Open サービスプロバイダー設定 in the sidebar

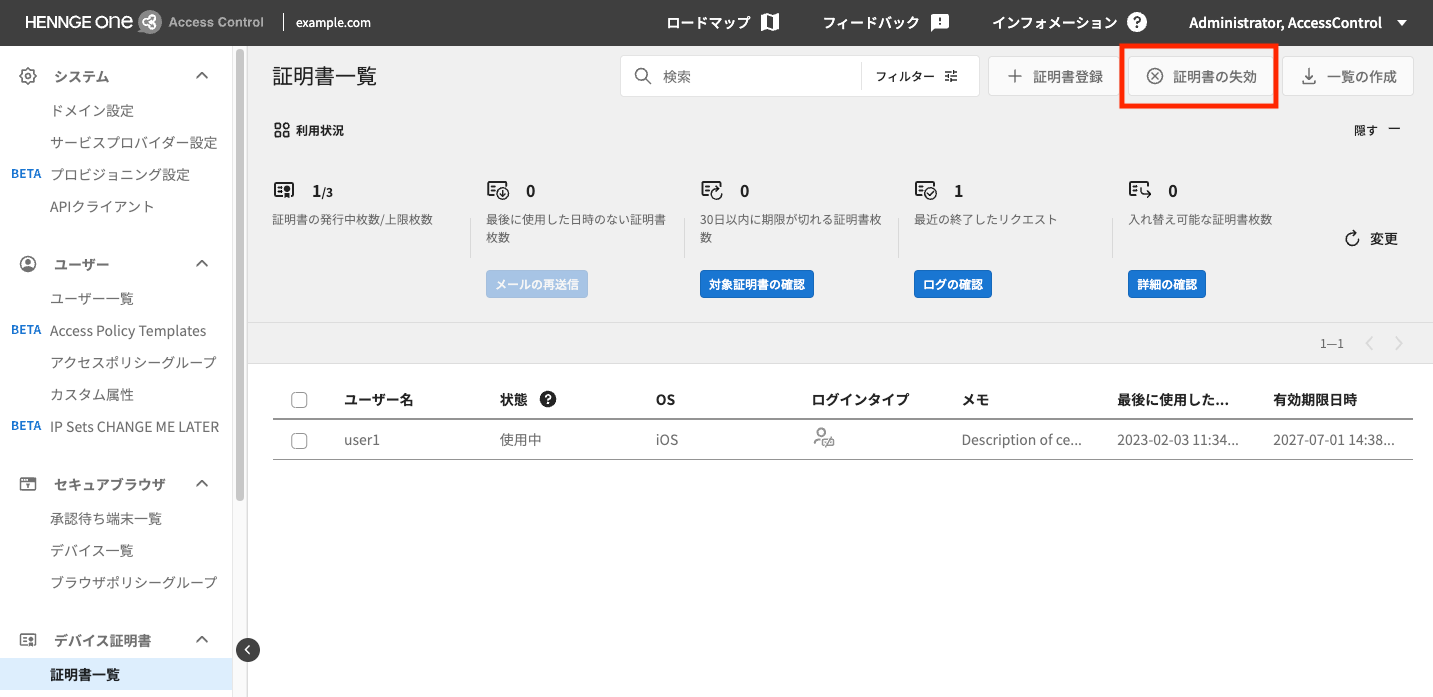pyautogui.click(x=134, y=143)
